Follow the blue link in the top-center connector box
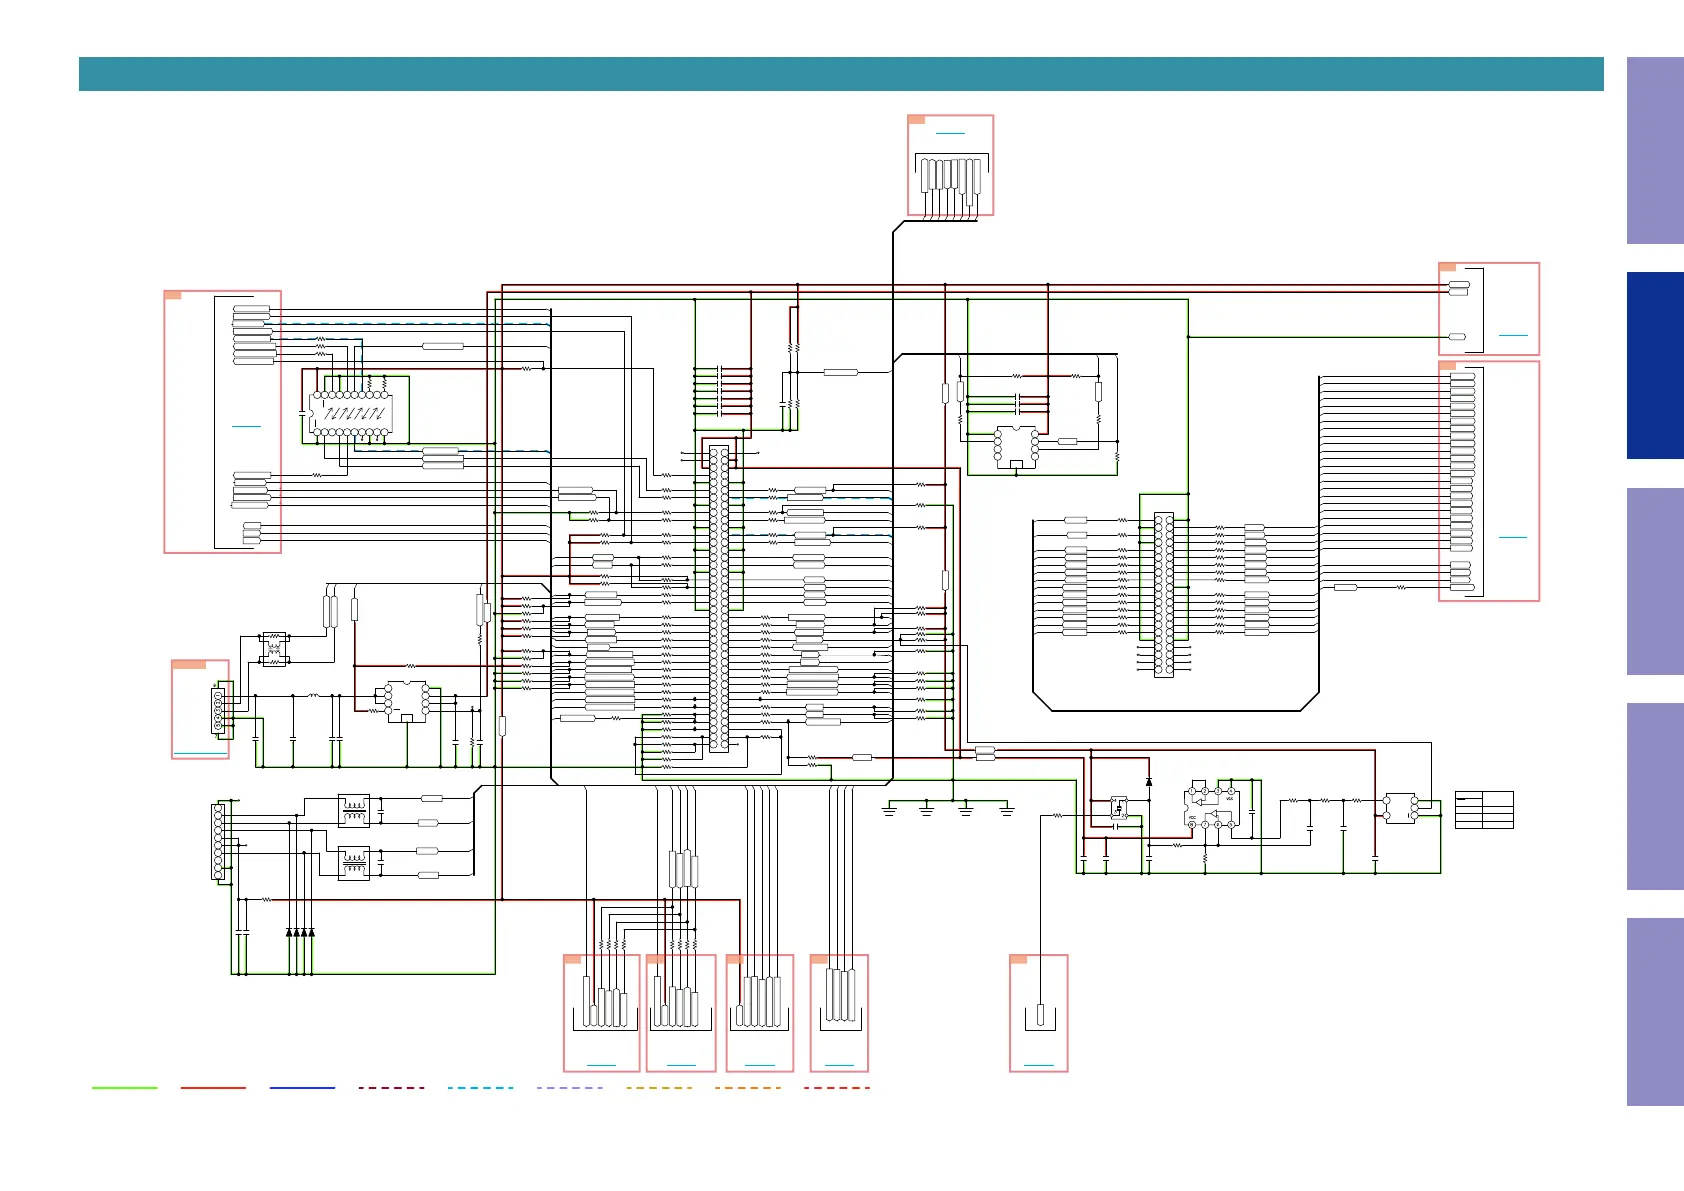Screen dimensions: 1684x1191 coord(950,133)
